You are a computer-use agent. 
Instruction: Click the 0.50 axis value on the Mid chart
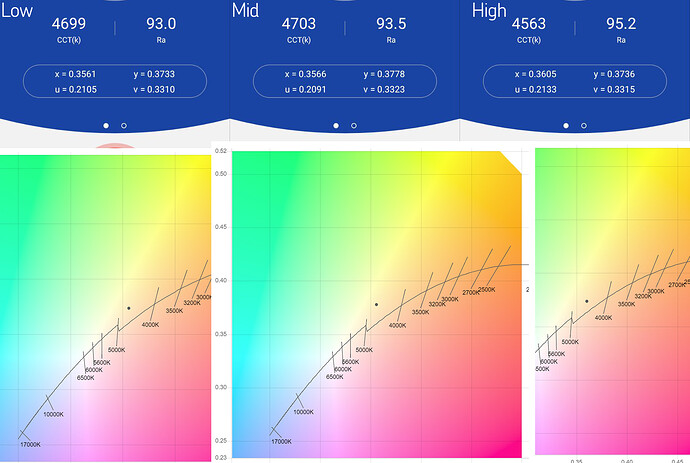tap(221, 174)
